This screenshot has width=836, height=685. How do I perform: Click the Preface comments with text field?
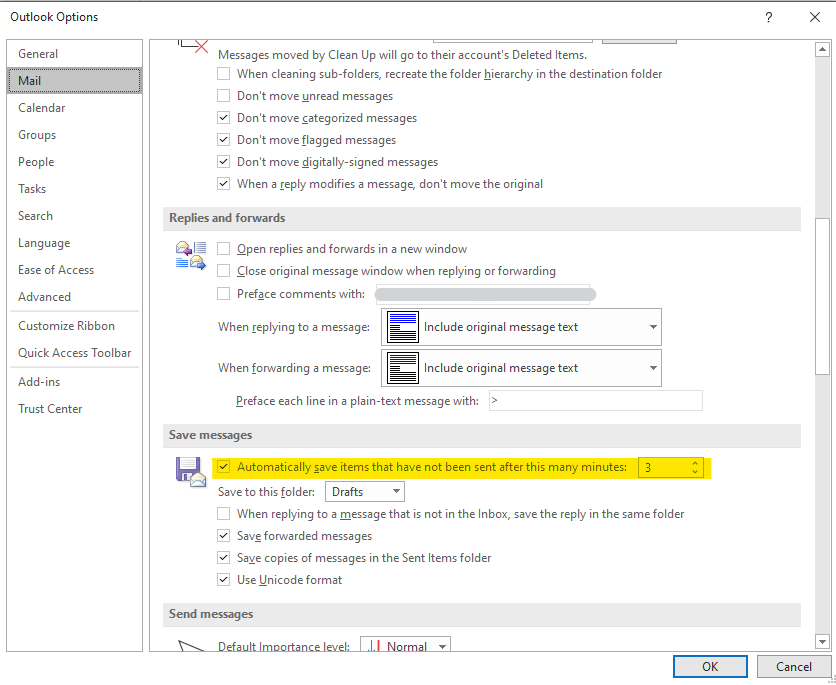pyautogui.click(x=483, y=294)
